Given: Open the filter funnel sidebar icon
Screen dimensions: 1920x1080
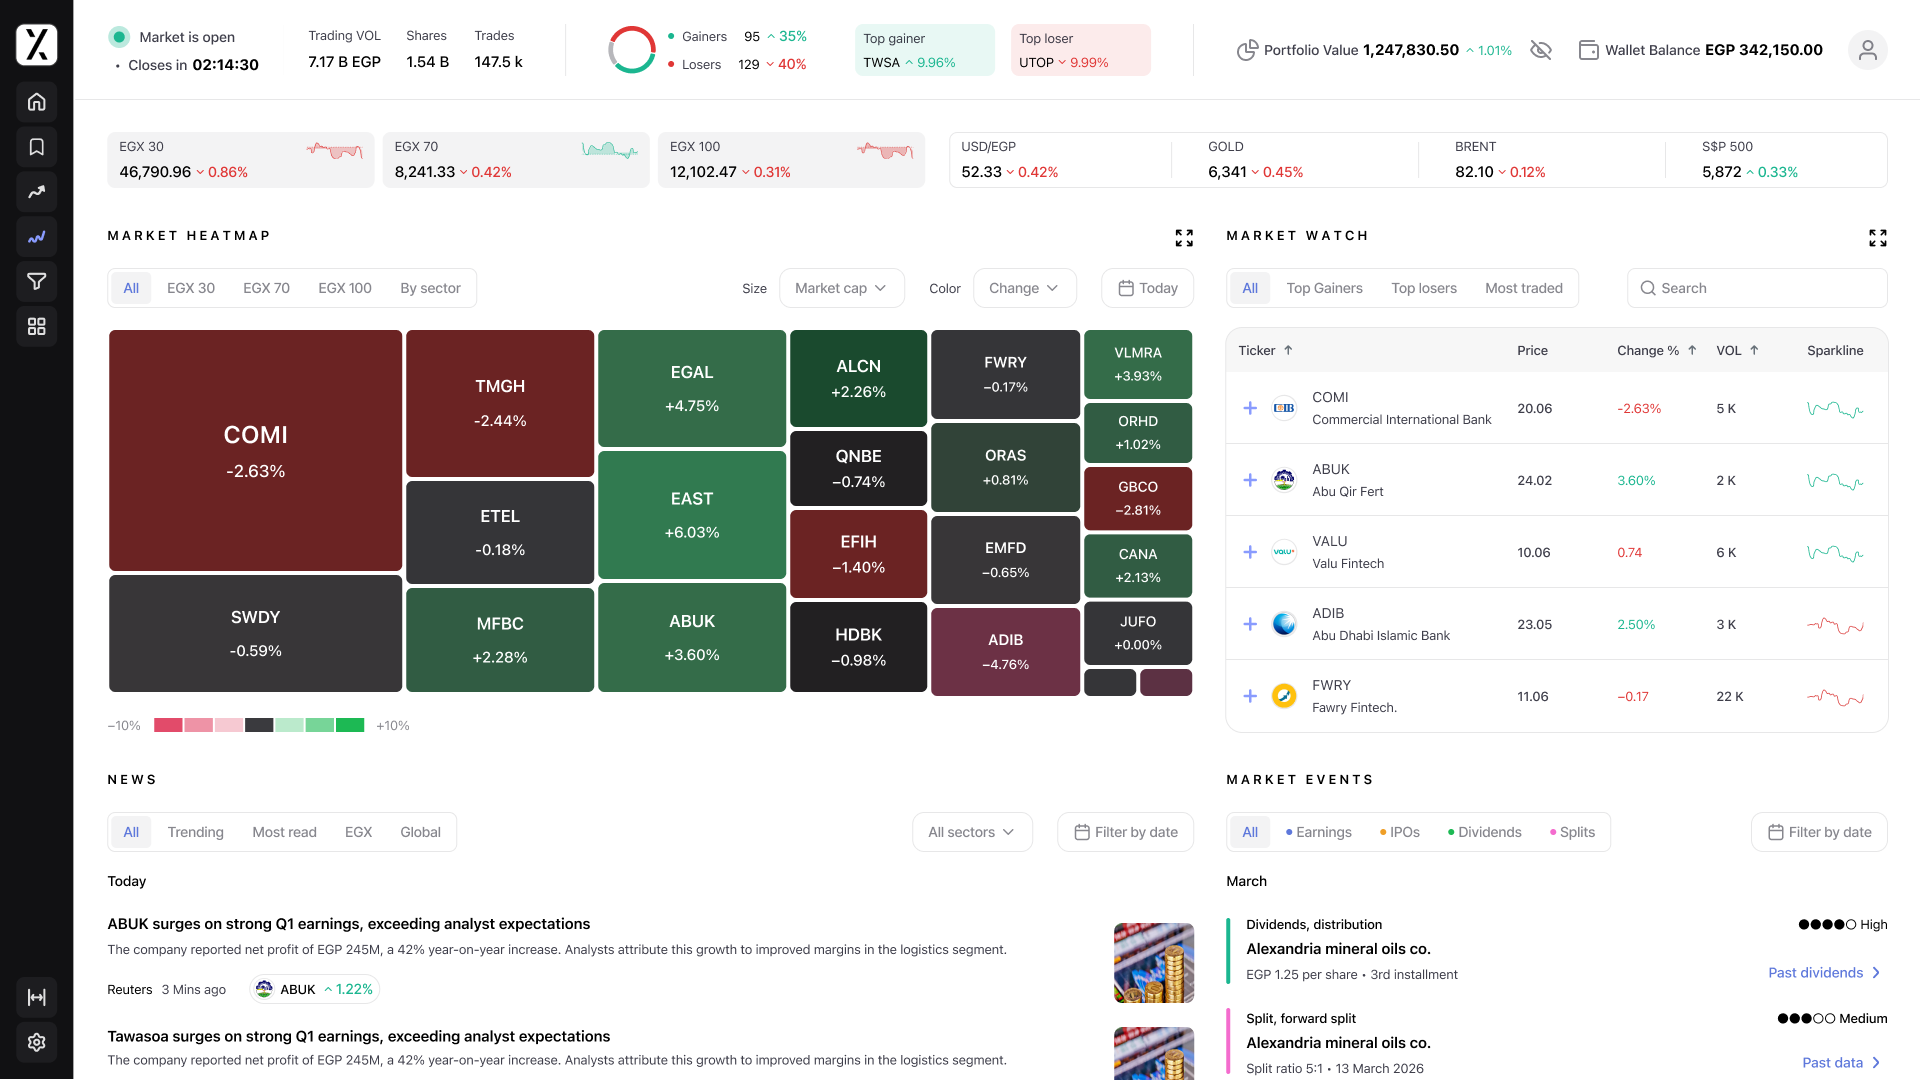Looking at the screenshot, I should (x=37, y=282).
